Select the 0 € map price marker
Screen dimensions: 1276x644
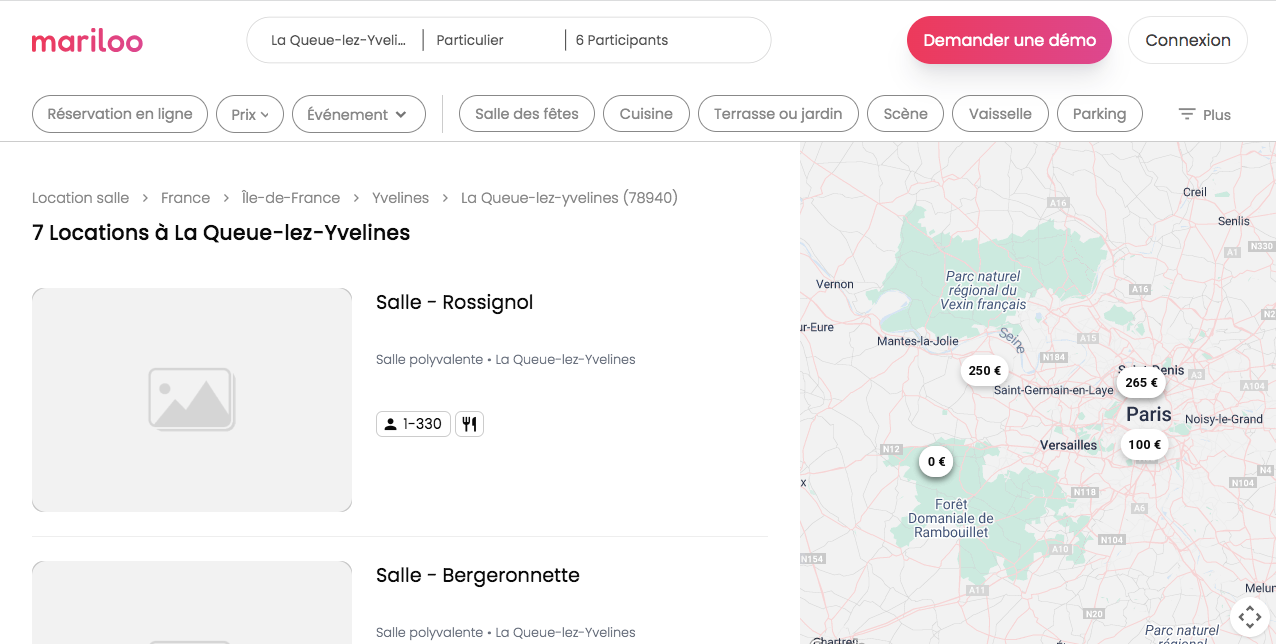(x=936, y=461)
